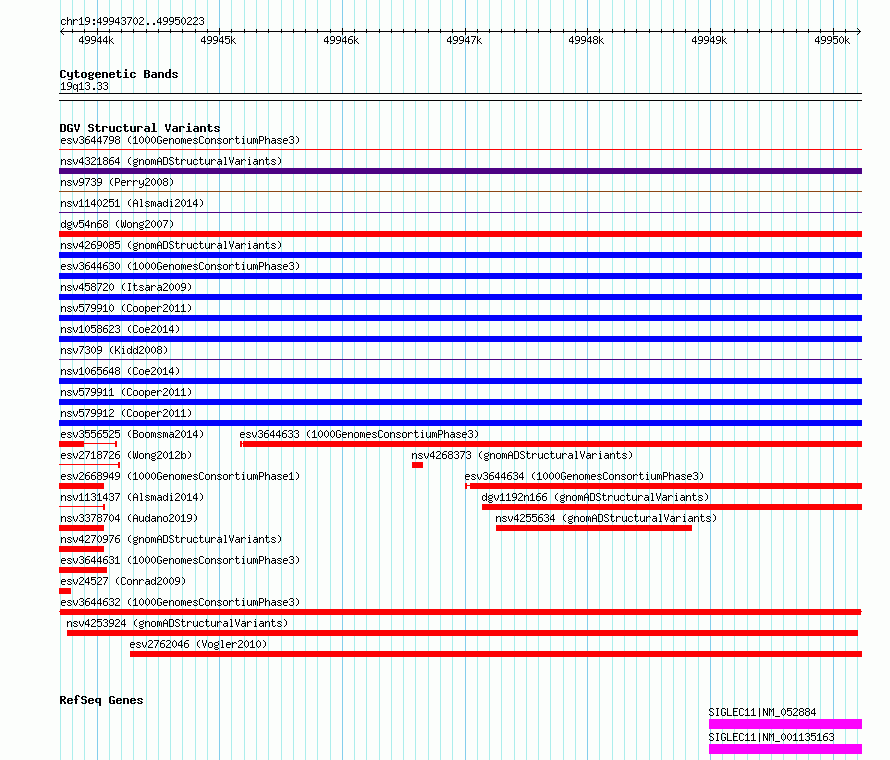This screenshot has width=890, height=760.
Task: Select esv3644634 variant label
Action: (x=584, y=476)
